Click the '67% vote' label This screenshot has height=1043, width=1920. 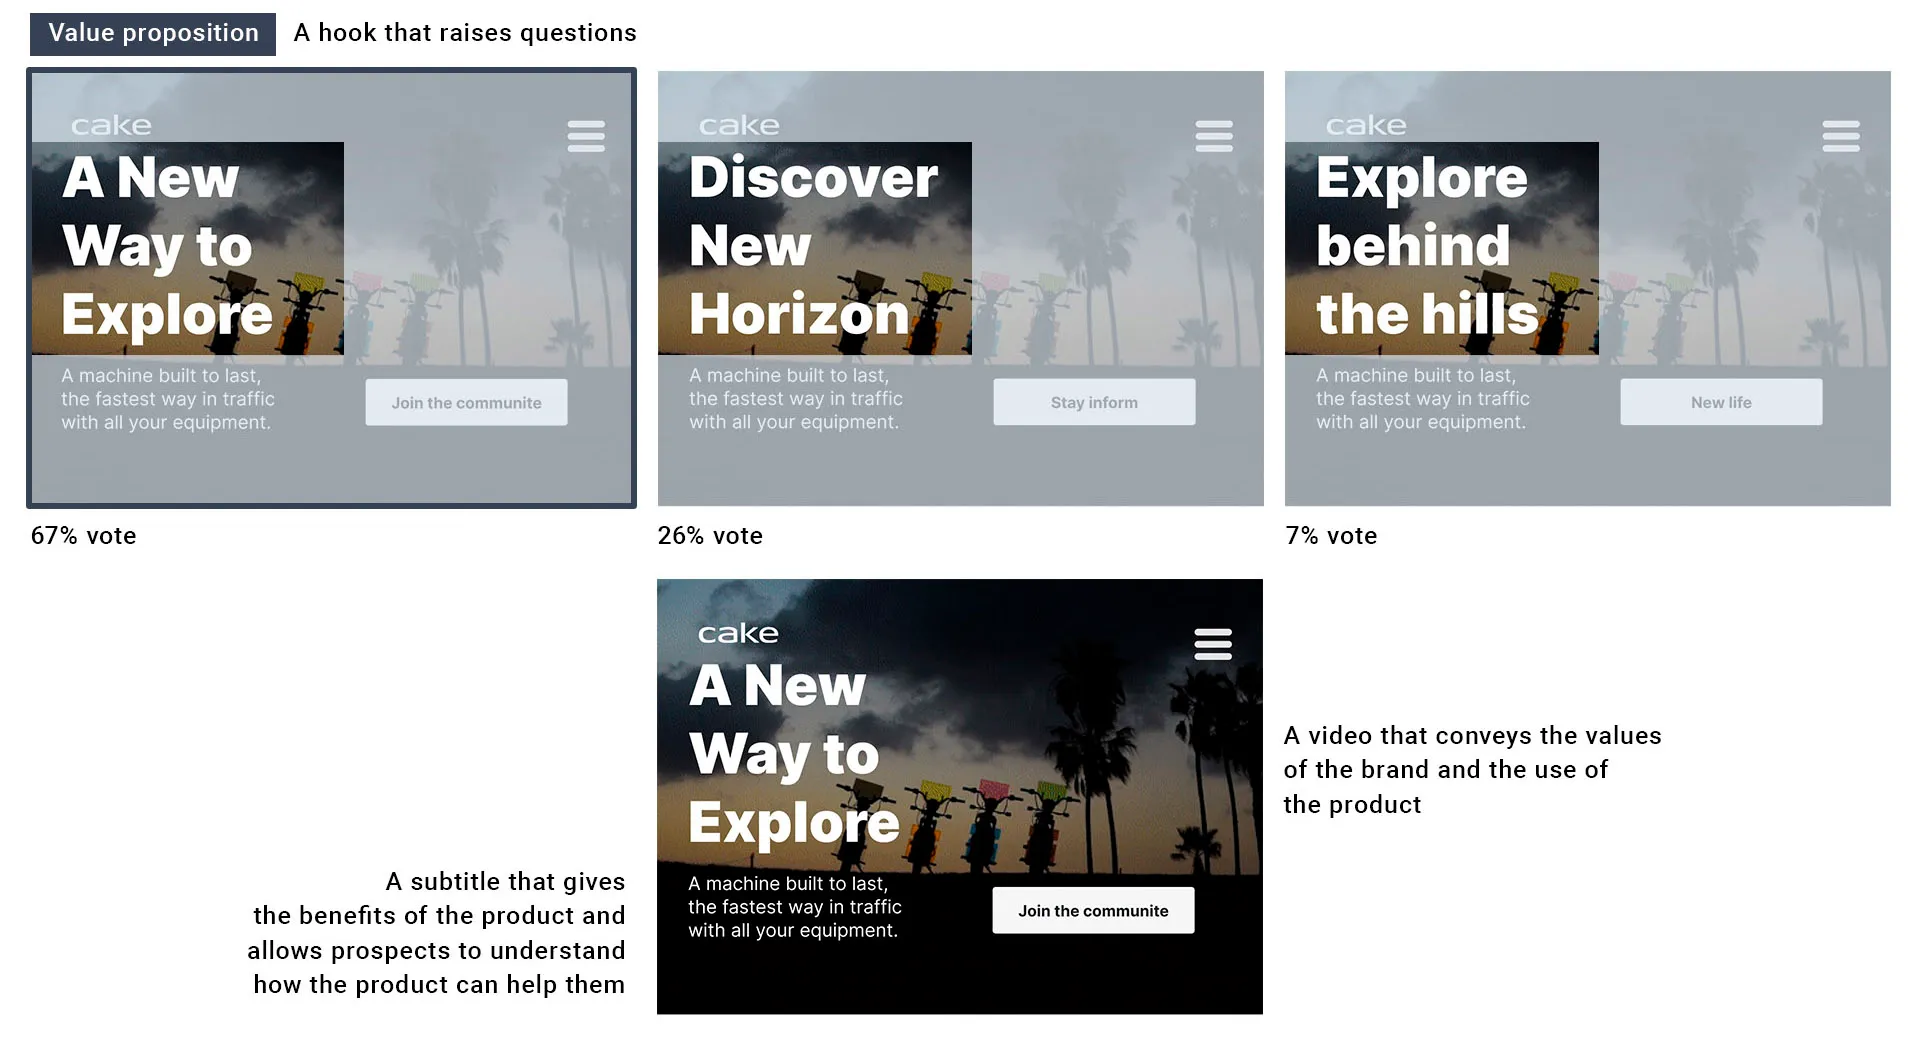tap(83, 536)
